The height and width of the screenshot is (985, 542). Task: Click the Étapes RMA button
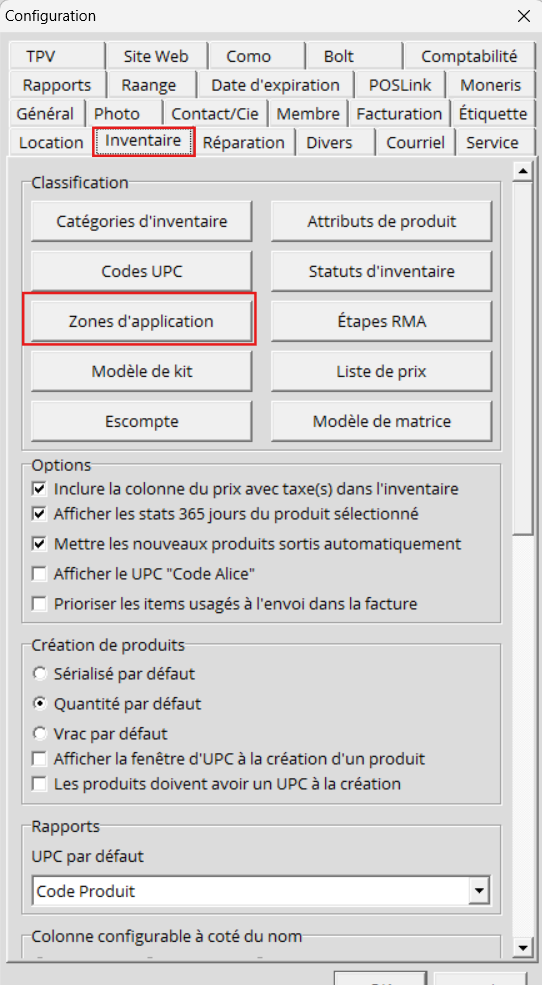pyautogui.click(x=381, y=321)
